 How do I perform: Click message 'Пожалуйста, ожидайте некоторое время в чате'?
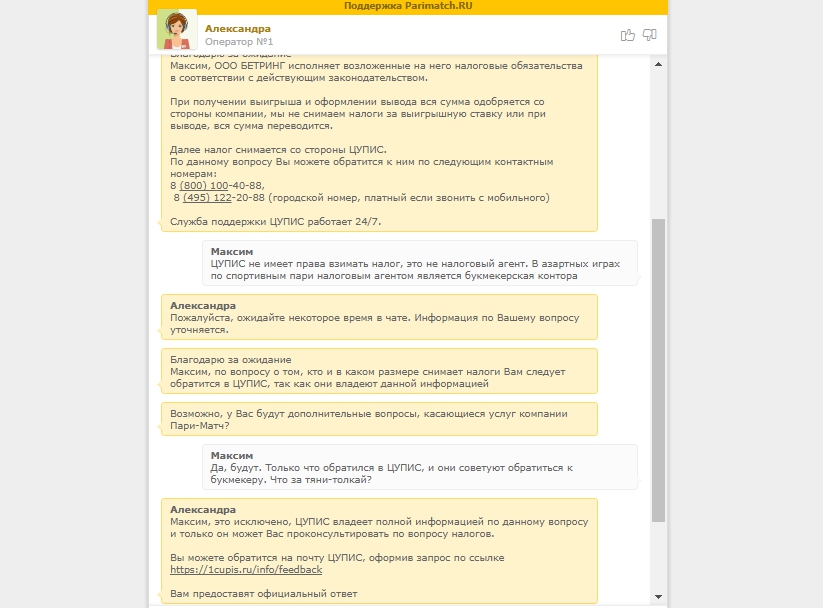[379, 318]
